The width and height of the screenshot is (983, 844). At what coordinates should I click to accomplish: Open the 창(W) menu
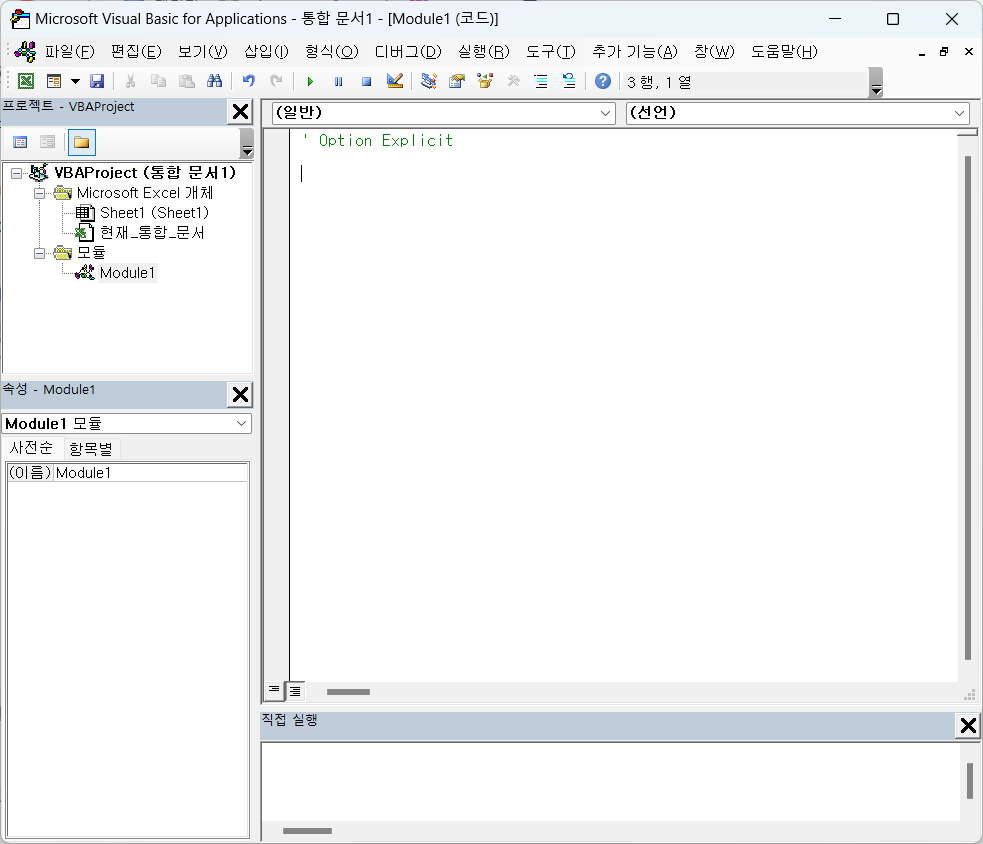(714, 51)
